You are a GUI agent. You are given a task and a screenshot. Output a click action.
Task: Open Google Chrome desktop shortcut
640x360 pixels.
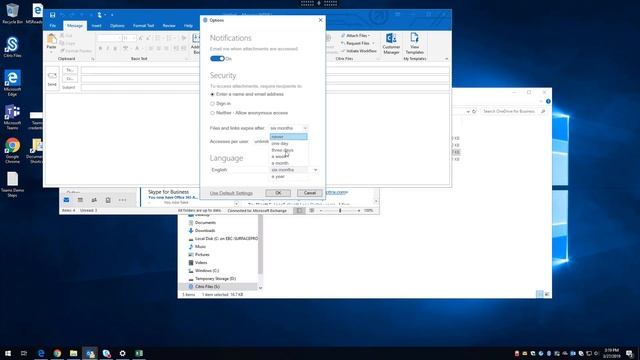[12, 151]
